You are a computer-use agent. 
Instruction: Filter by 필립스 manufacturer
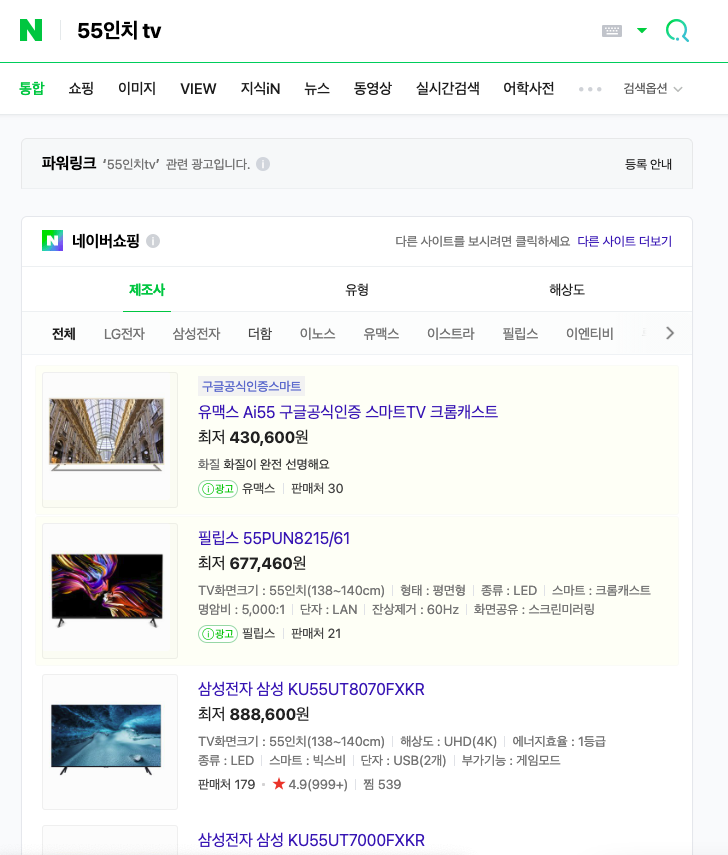point(520,334)
